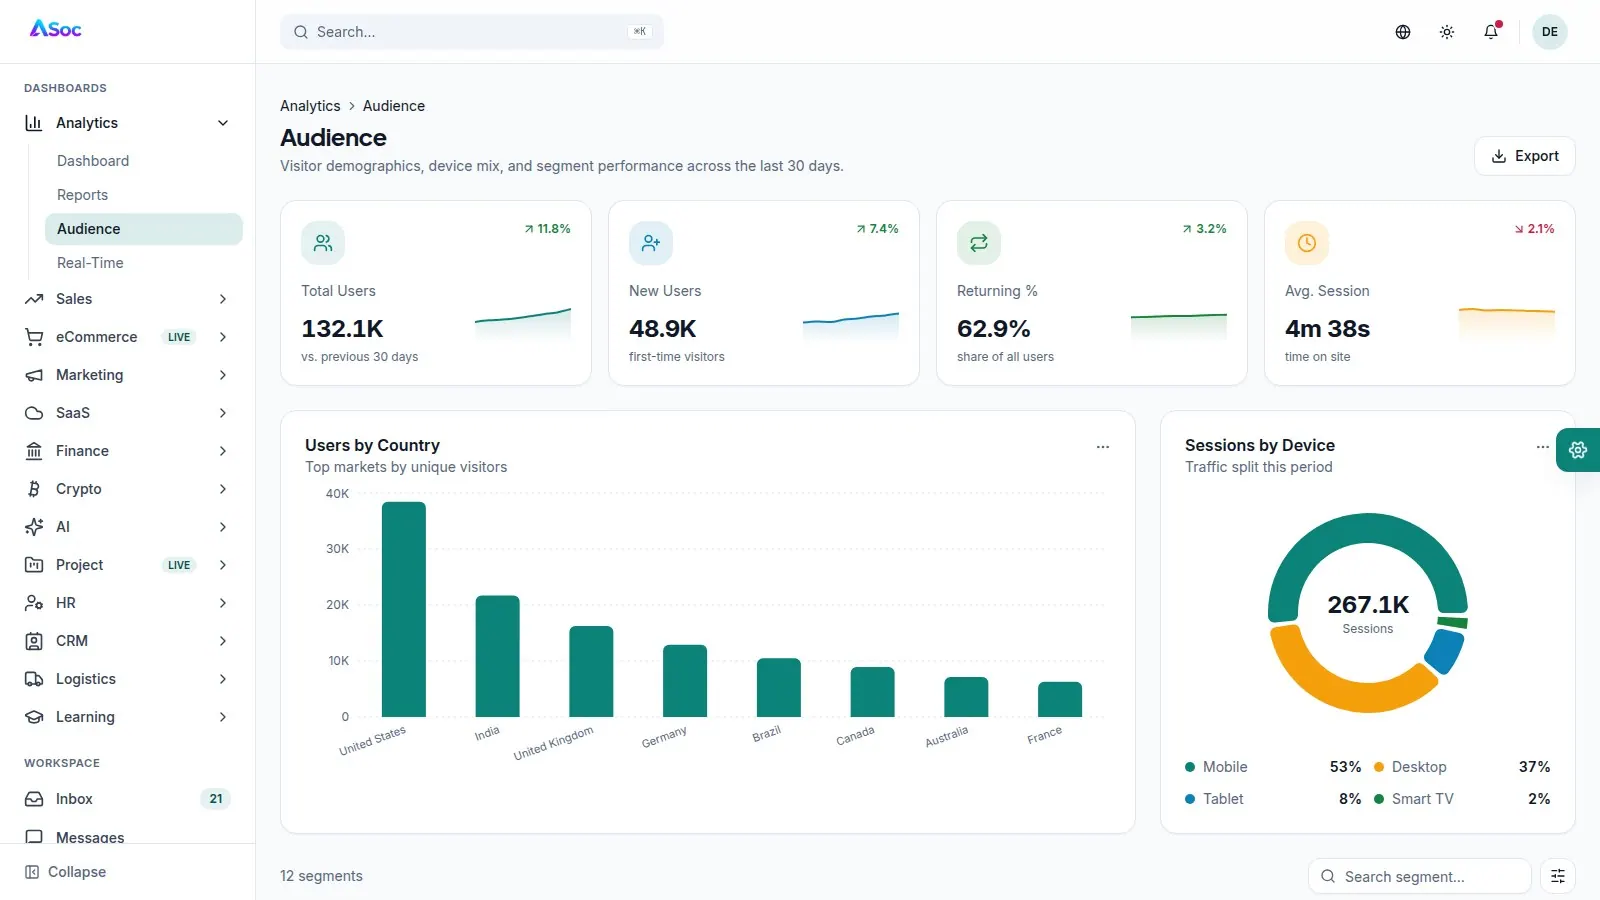1600x900 pixels.
Task: Click the Mobile legend color dot
Action: point(1190,767)
